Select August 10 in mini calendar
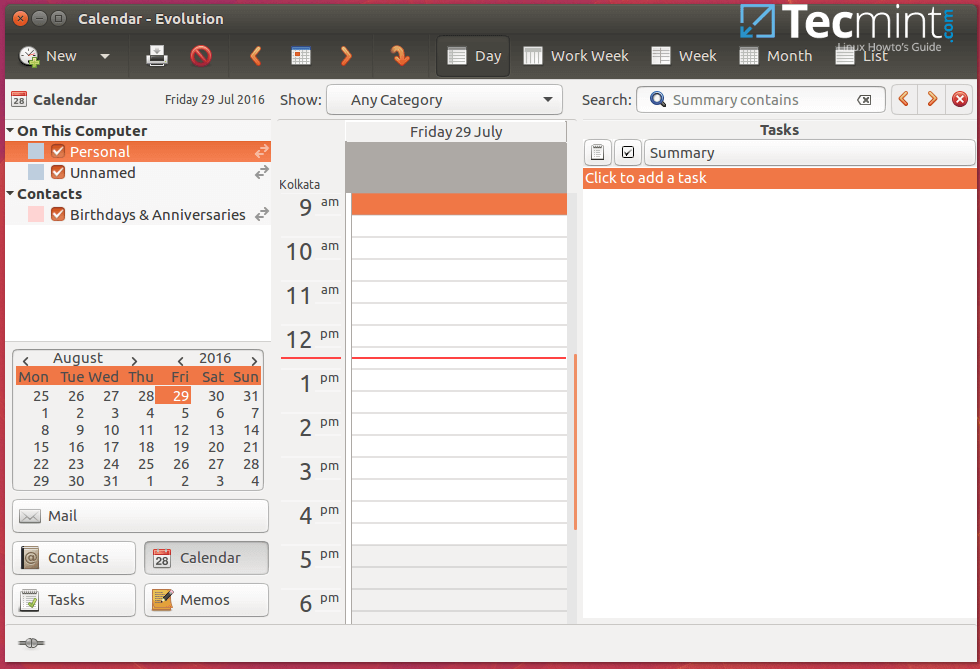The width and height of the screenshot is (980, 669). [x=111, y=430]
